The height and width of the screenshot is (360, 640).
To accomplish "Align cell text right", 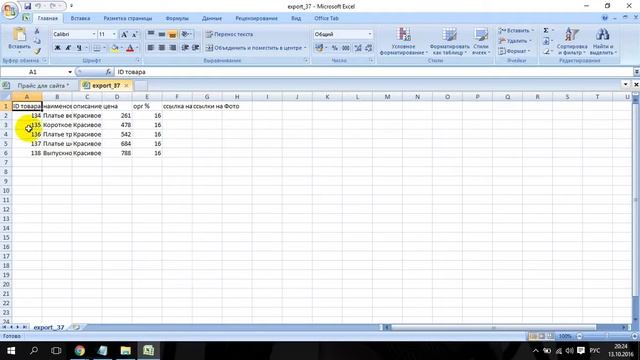I will 172,48.
